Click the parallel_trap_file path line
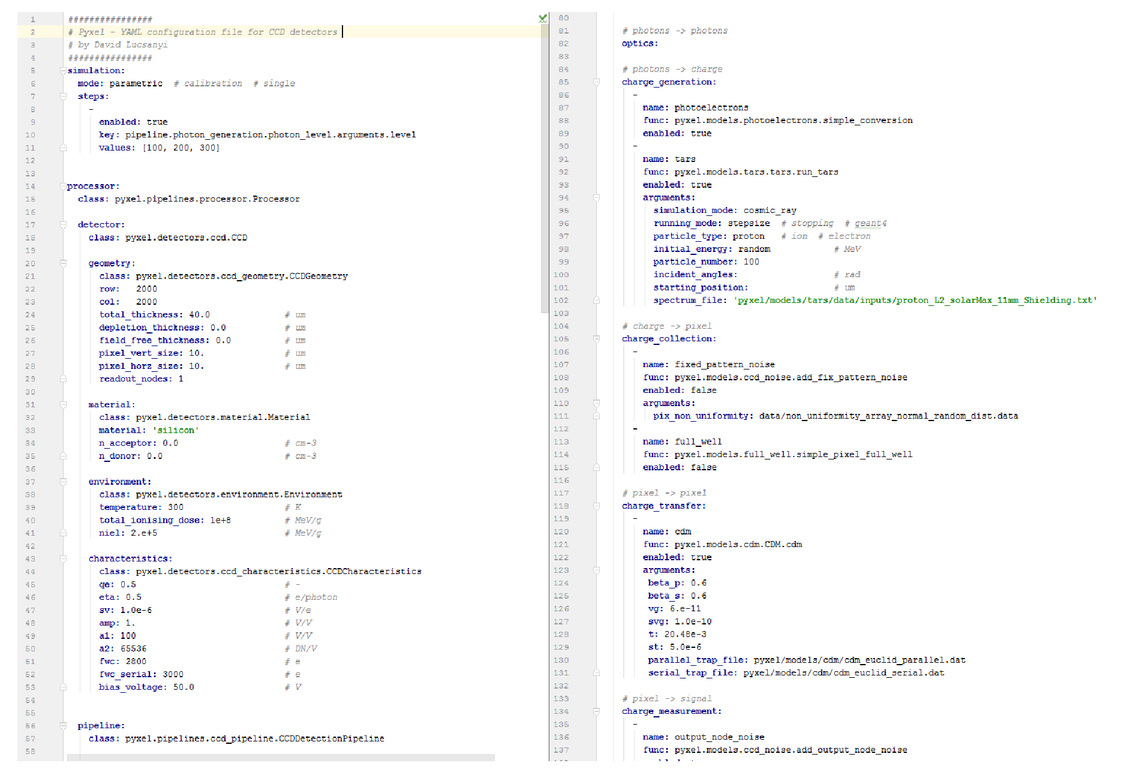This screenshot has height=772, width=1127. pyautogui.click(x=806, y=661)
